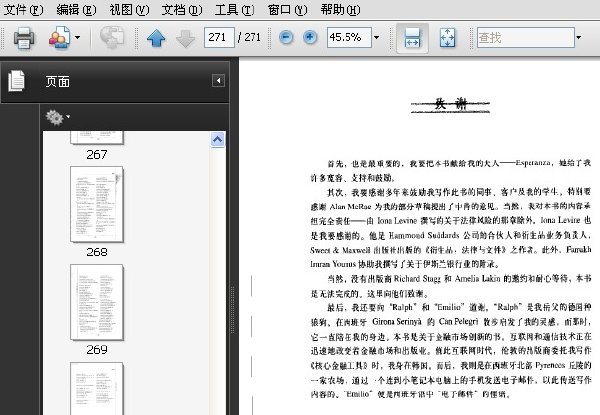Click the Pages panel document icon
The image size is (600, 415).
(x=16, y=81)
